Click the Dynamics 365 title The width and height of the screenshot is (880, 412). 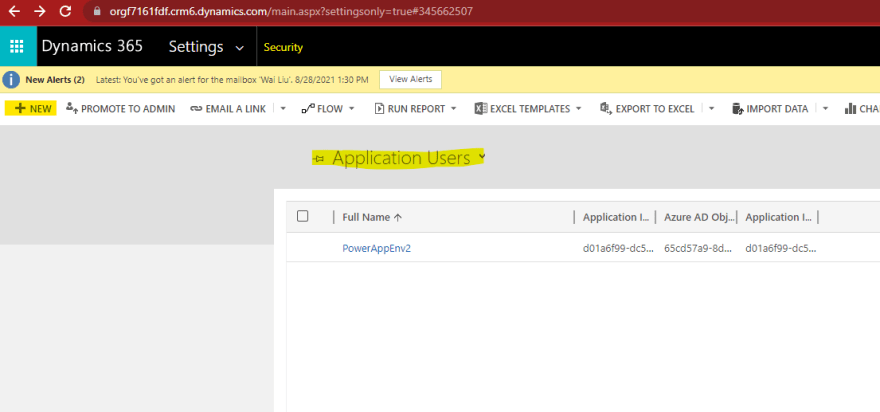[x=92, y=47]
